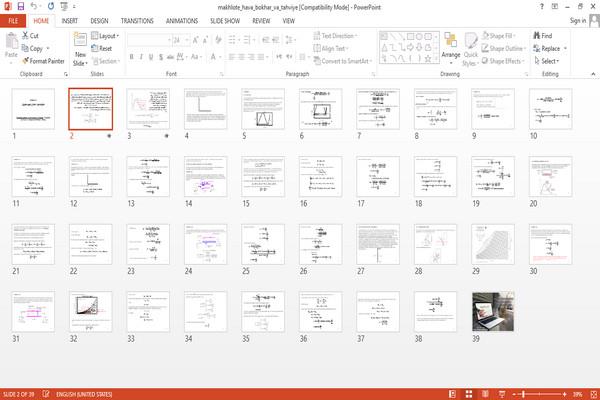Open the Paragraph dialog launcher
This screenshot has width=600, height=400.
click(373, 74)
